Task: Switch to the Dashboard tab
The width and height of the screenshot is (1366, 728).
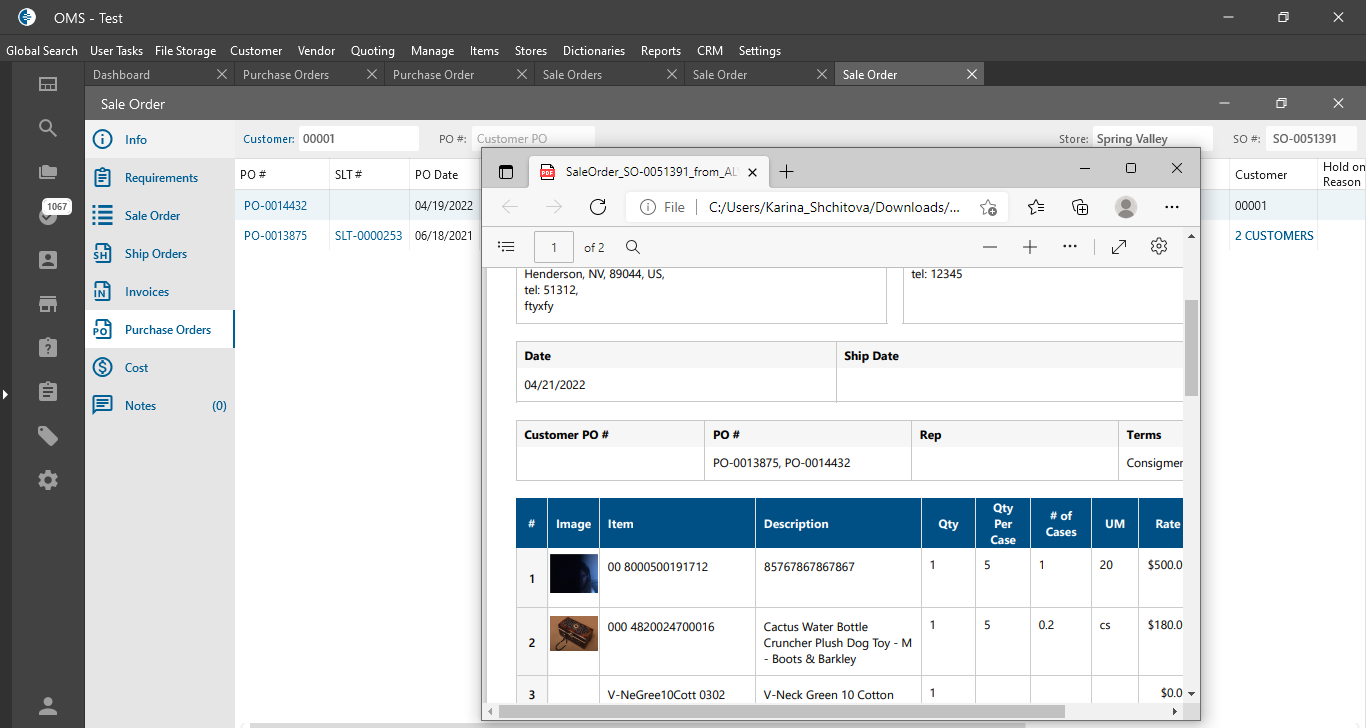Action: coord(121,75)
